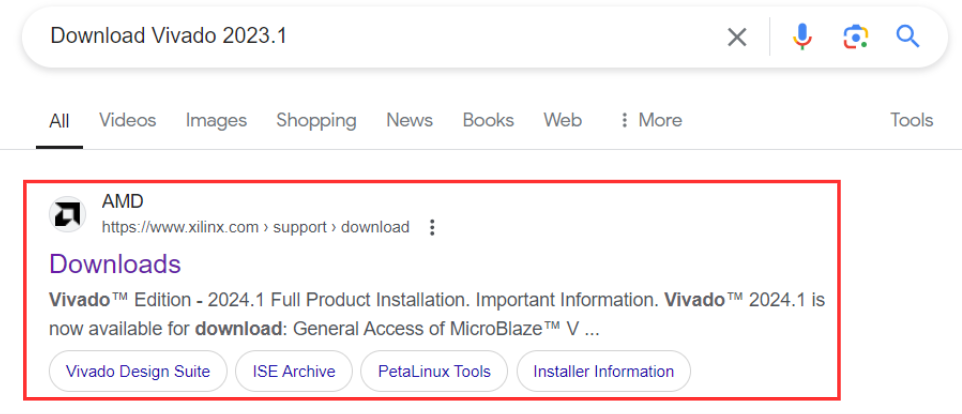
Task: Select the Web results tab
Action: 563,120
